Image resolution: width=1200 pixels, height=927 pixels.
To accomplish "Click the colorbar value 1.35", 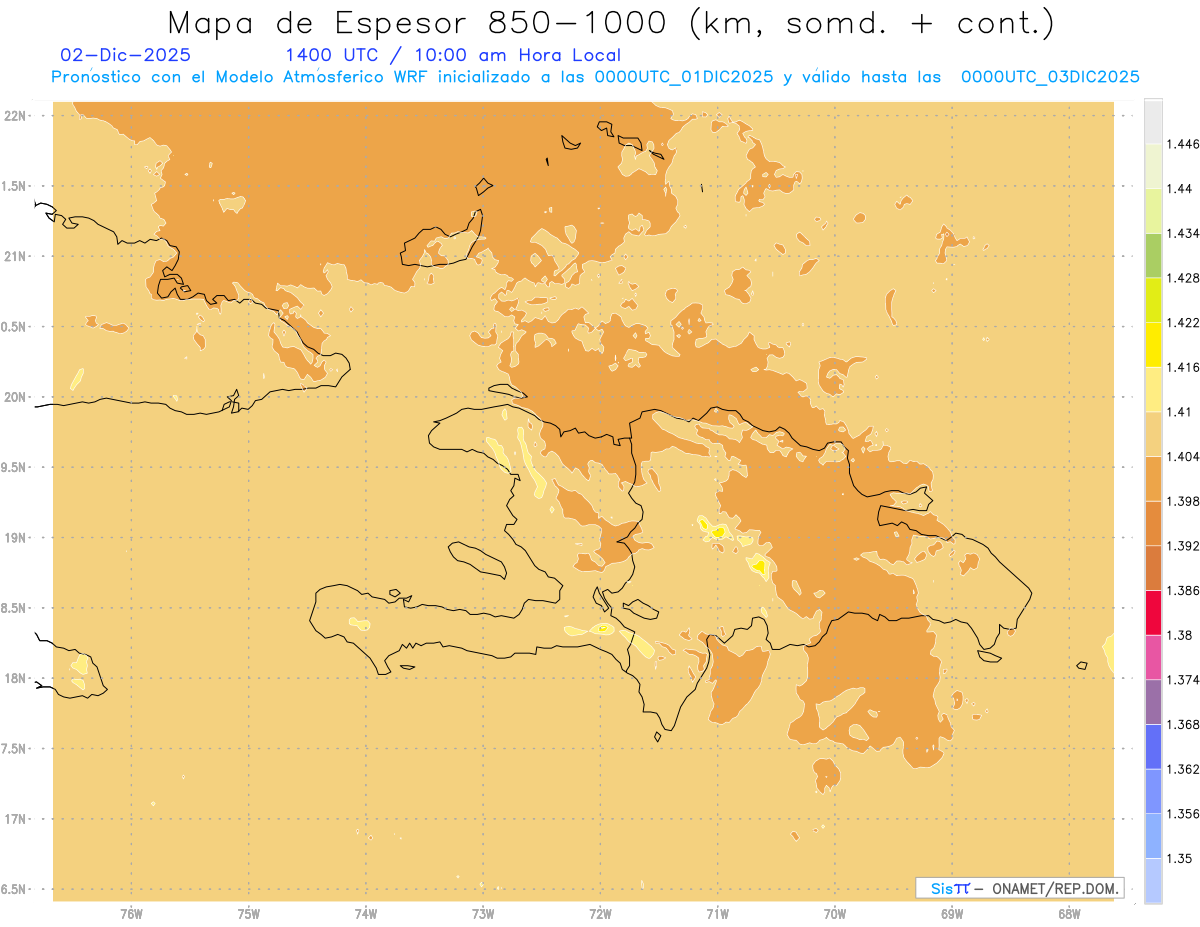I will tap(1180, 858).
